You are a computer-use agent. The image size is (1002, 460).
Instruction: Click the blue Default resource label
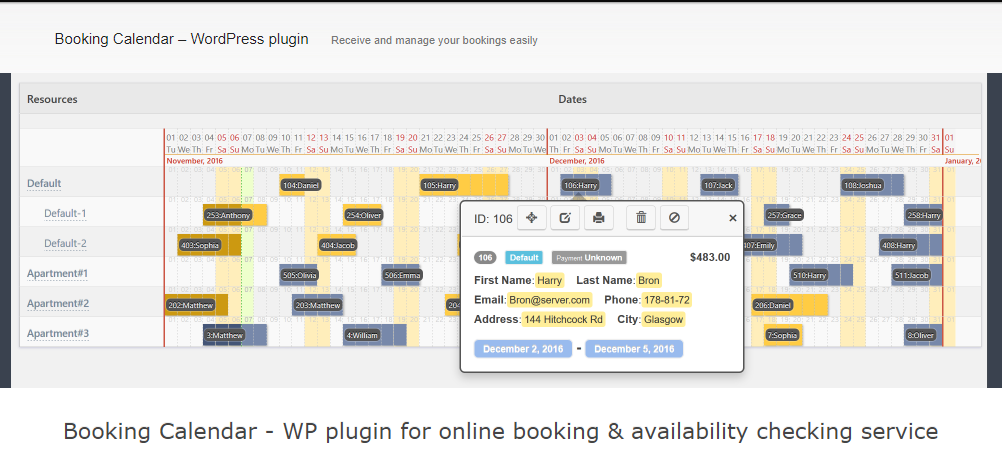pos(524,257)
